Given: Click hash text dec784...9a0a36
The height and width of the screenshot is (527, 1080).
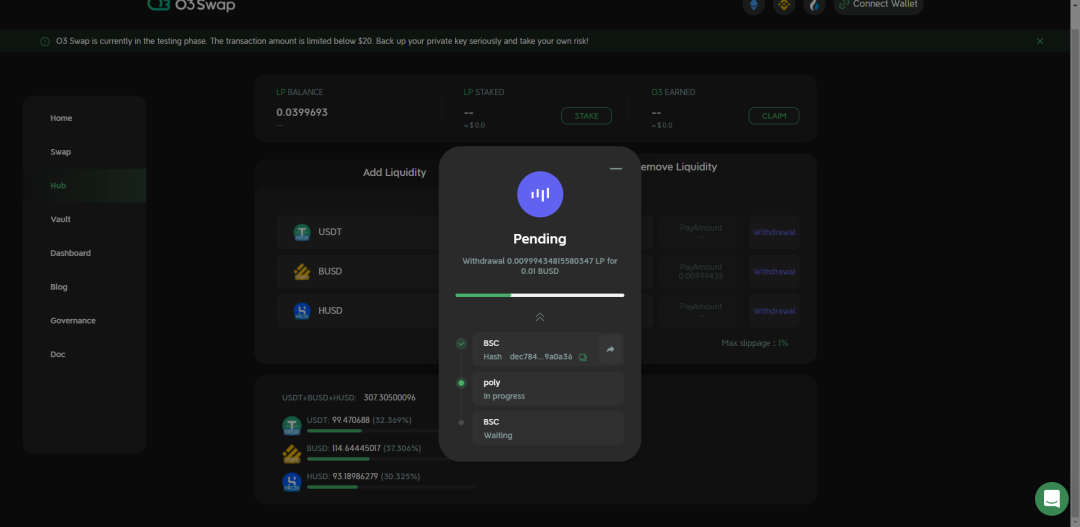Looking at the screenshot, I should click(541, 358).
